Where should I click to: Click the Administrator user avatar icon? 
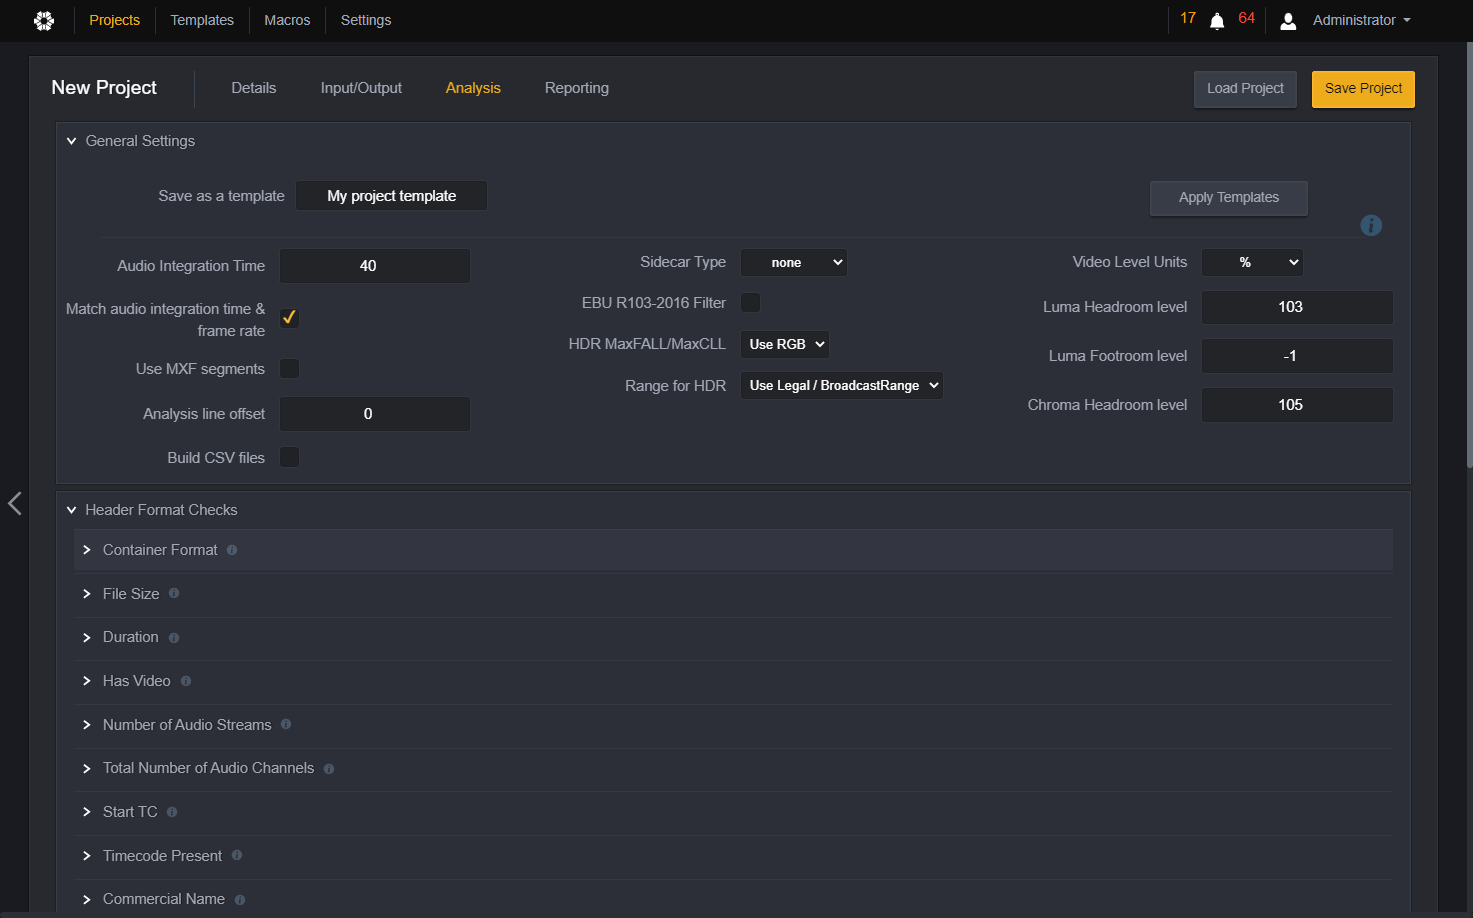[x=1288, y=21]
